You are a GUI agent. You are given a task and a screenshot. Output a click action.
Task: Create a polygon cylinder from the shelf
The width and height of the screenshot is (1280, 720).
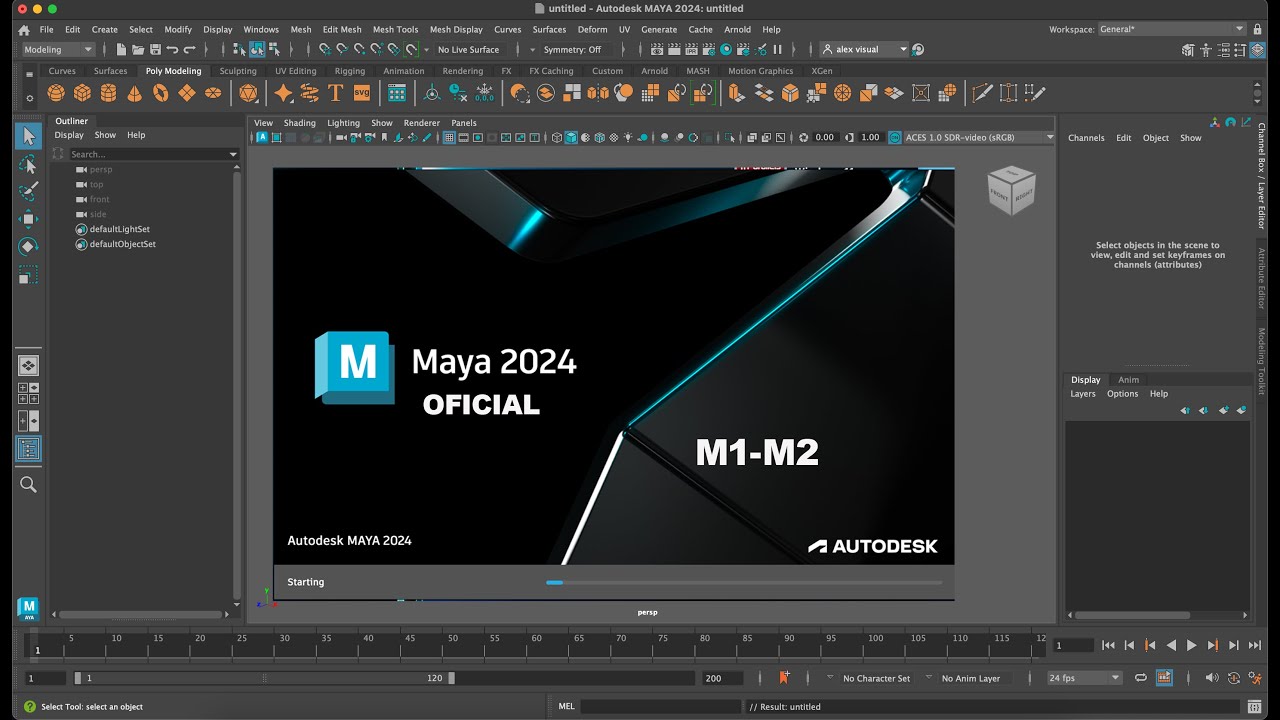coord(108,93)
